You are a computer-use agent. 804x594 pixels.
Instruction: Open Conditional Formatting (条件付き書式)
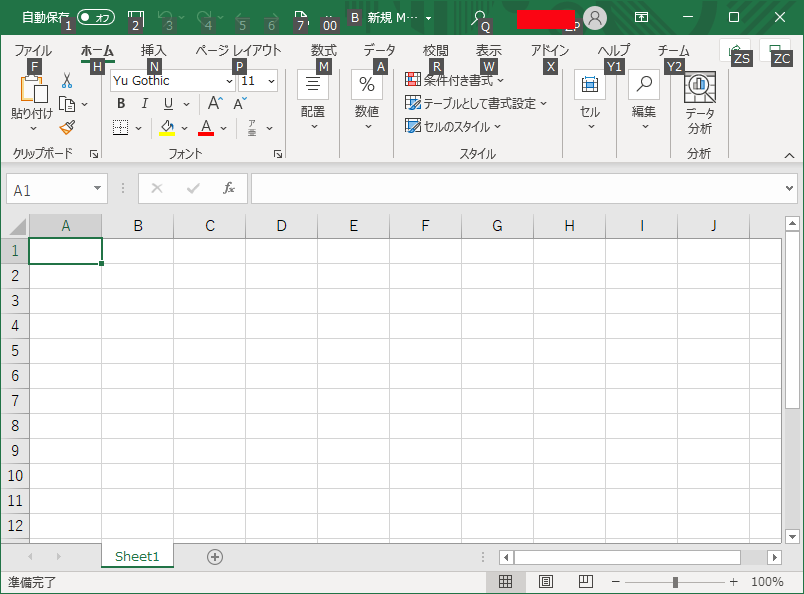[454, 80]
